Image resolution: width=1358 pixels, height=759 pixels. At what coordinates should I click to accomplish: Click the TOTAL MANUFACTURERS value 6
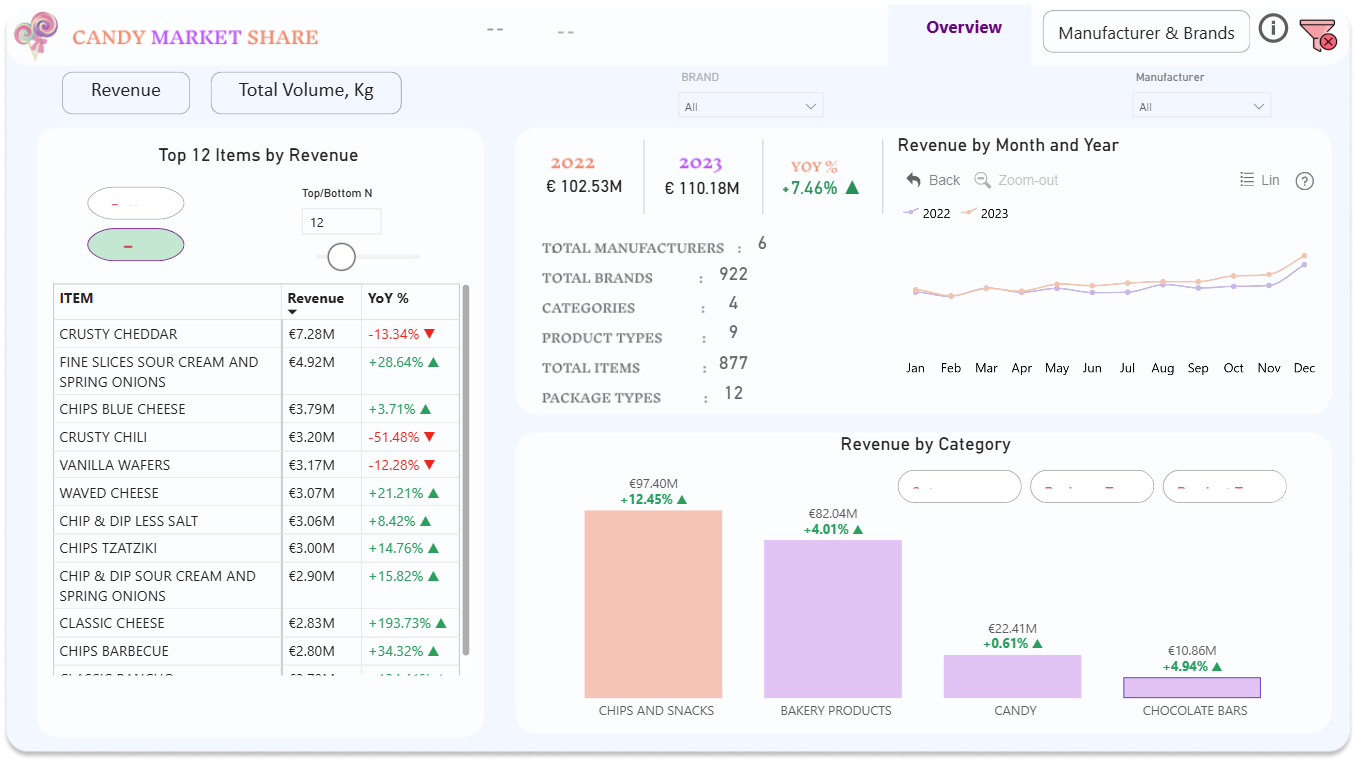(x=762, y=243)
